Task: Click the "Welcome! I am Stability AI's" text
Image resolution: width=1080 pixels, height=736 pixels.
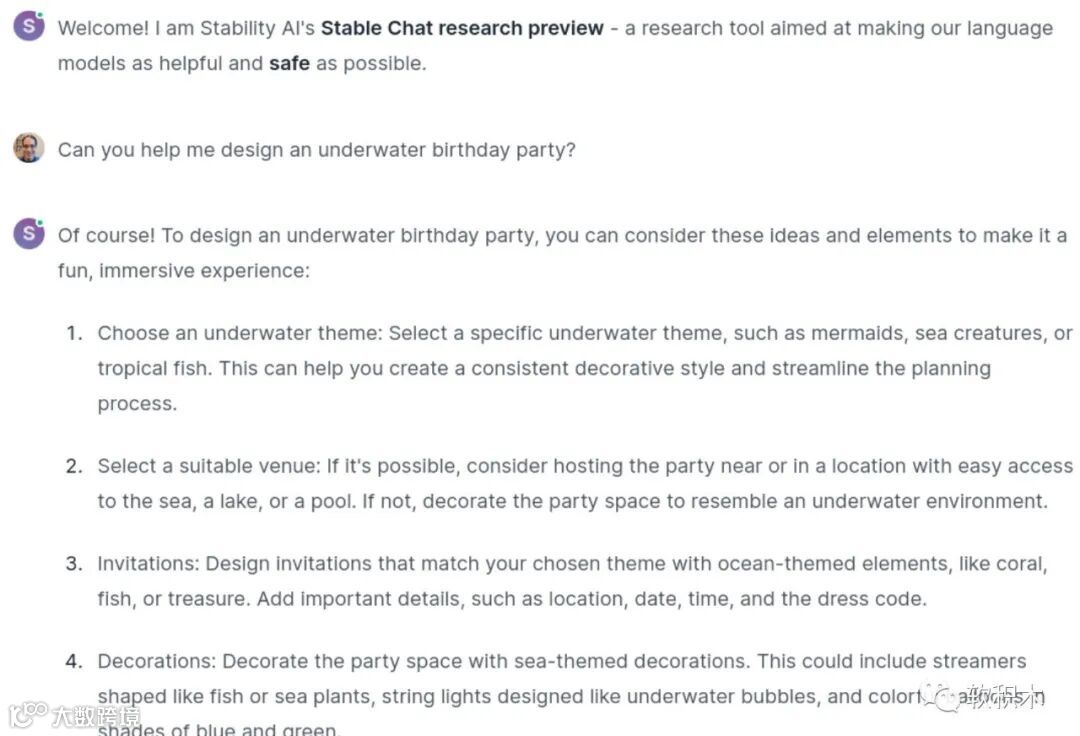Action: pyautogui.click(x=186, y=28)
